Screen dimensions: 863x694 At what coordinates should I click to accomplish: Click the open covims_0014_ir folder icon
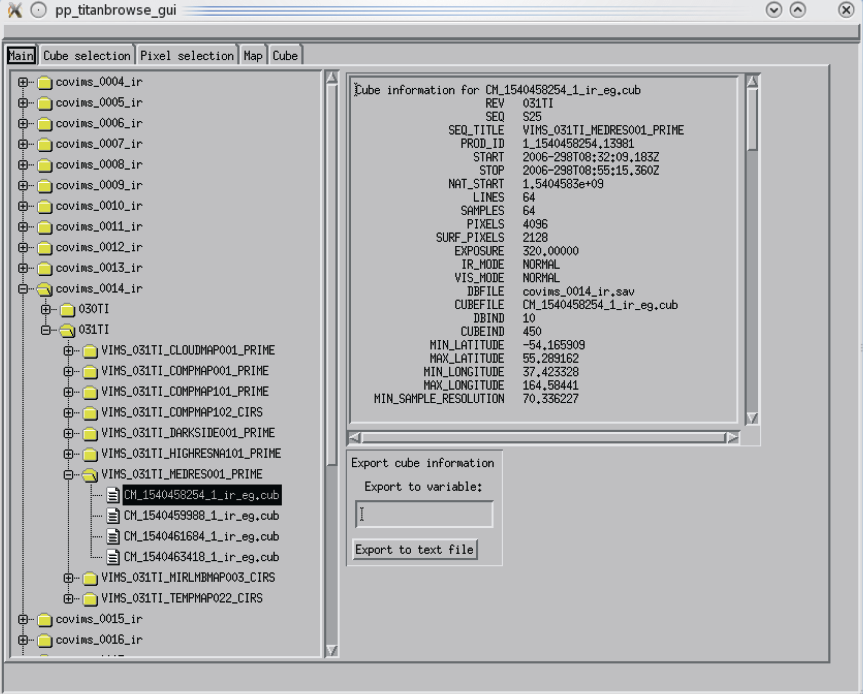point(45,288)
